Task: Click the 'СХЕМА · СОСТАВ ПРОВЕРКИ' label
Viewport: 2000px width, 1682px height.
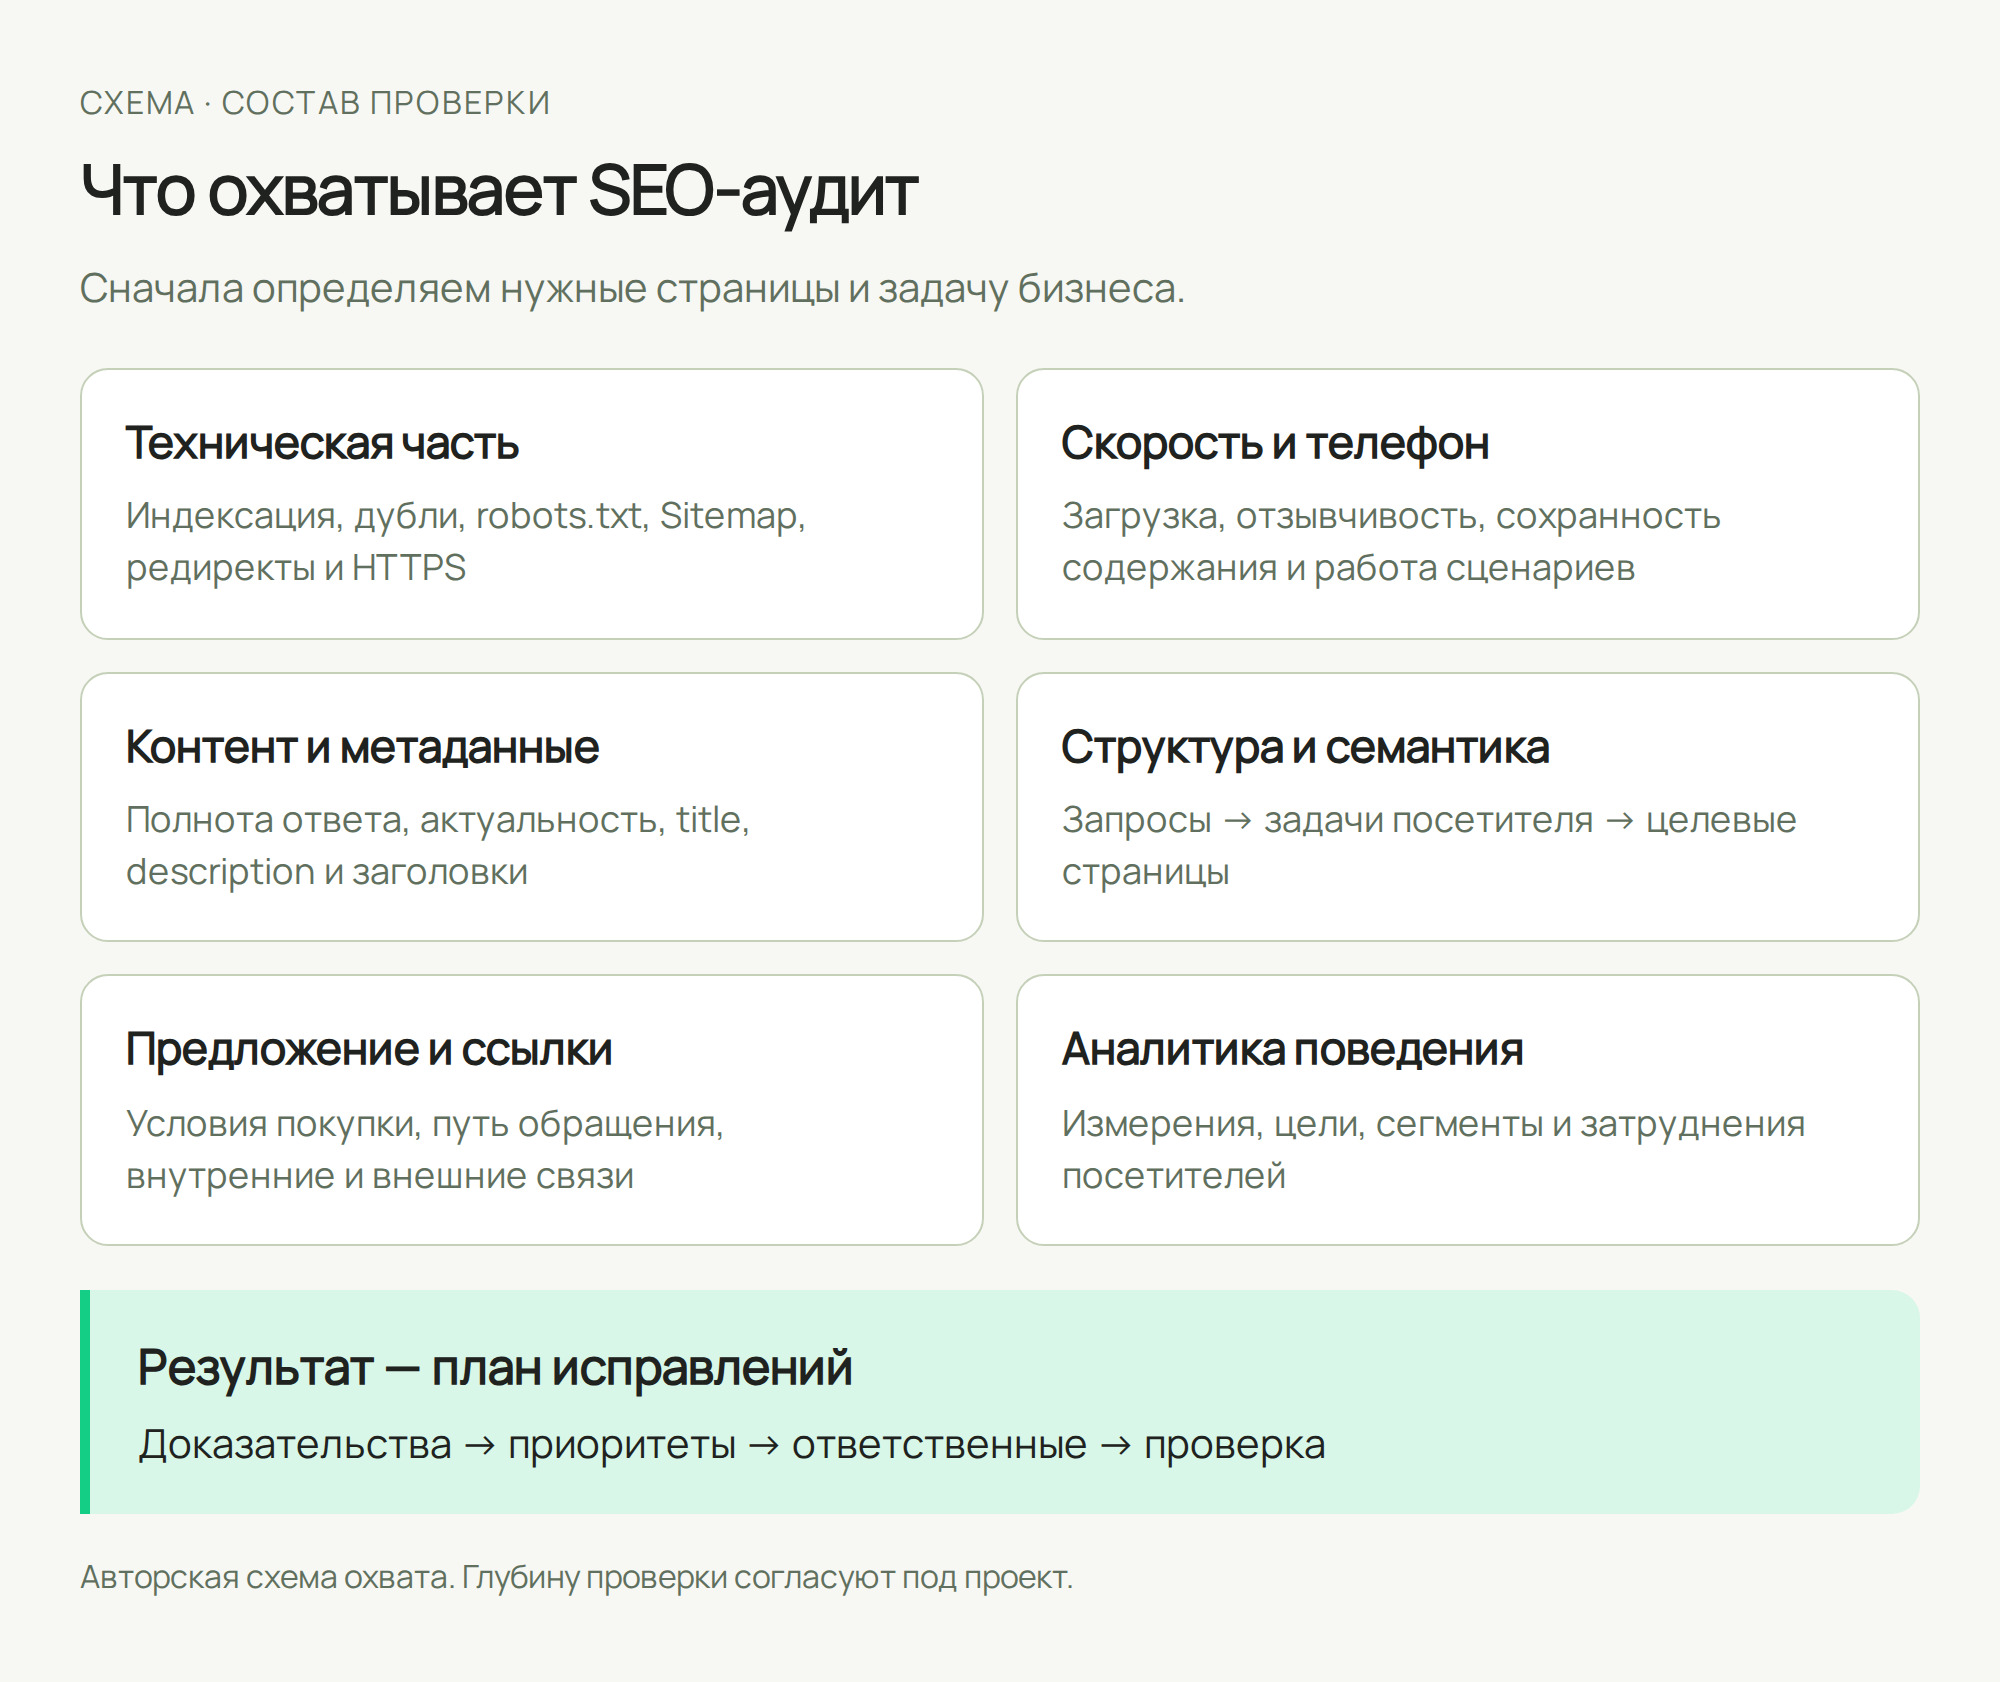Action: click(x=315, y=103)
